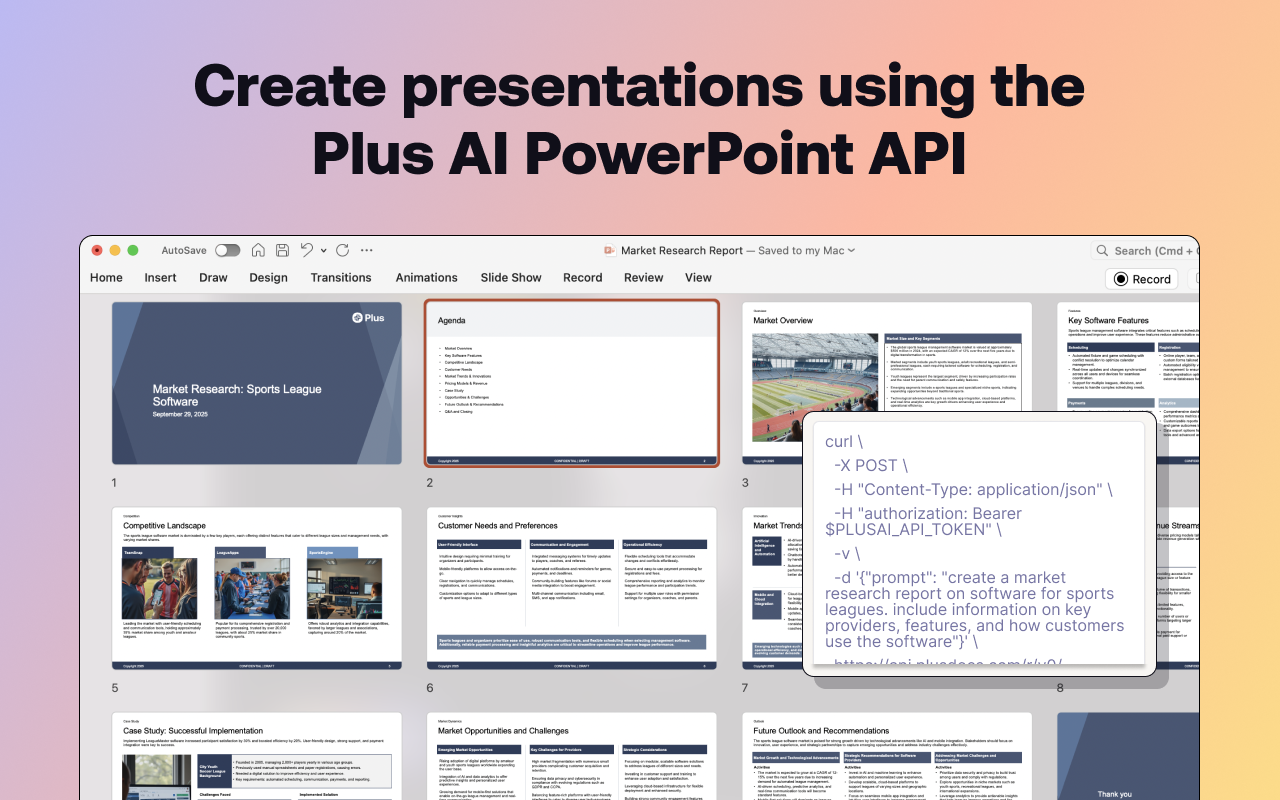Screen dimensions: 1280x800
Task: Switch to the Transitions tab
Action: coord(341,277)
